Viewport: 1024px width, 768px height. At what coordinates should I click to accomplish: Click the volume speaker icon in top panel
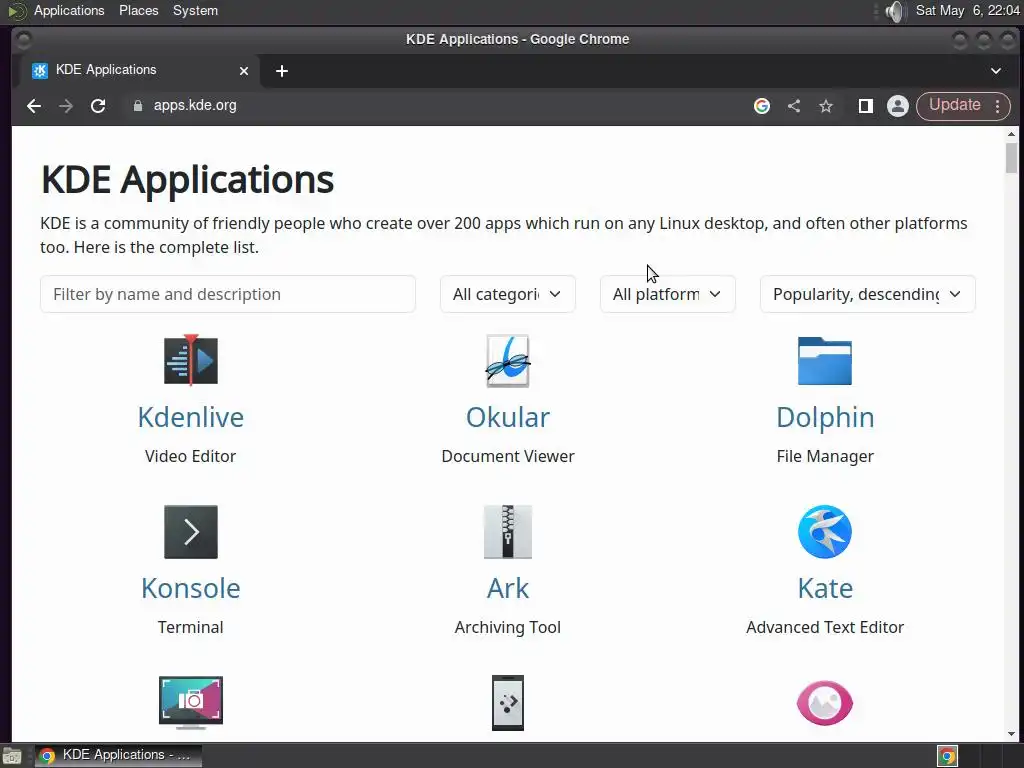[x=895, y=11]
